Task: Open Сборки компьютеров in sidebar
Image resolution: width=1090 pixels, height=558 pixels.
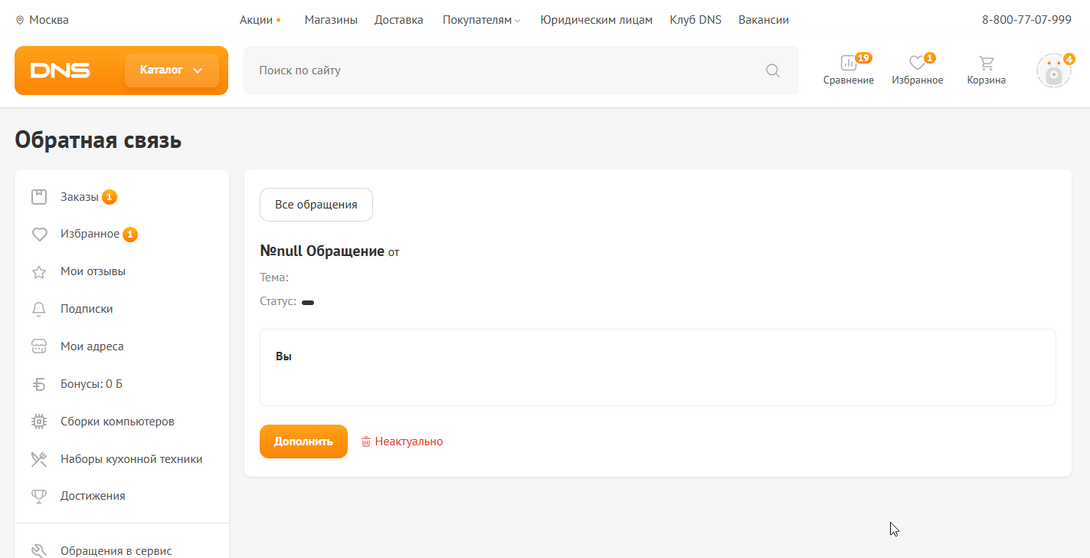Action: (x=117, y=421)
